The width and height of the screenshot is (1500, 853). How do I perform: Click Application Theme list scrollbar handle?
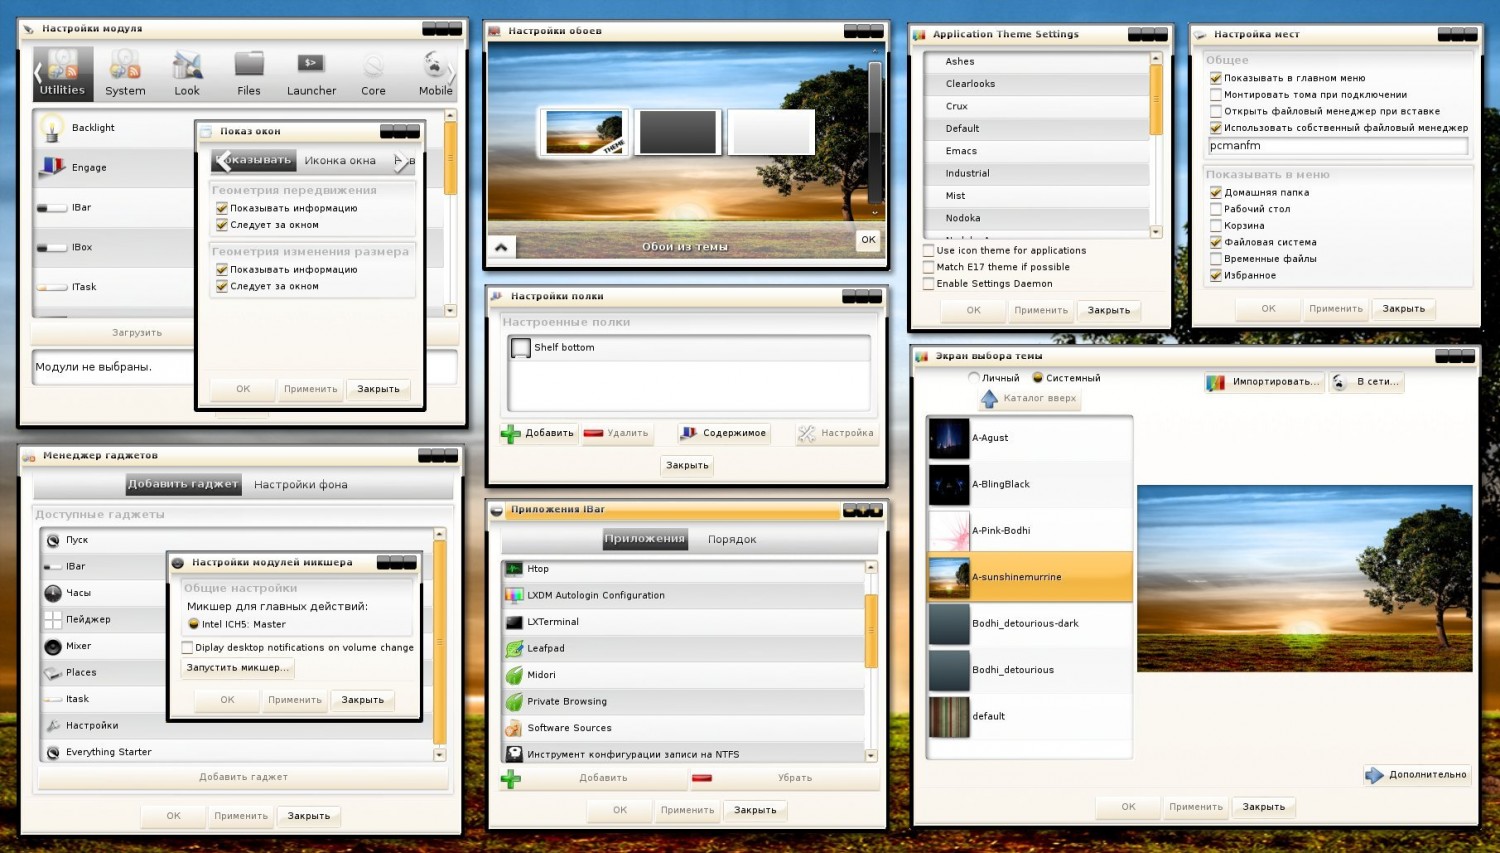(x=1156, y=100)
